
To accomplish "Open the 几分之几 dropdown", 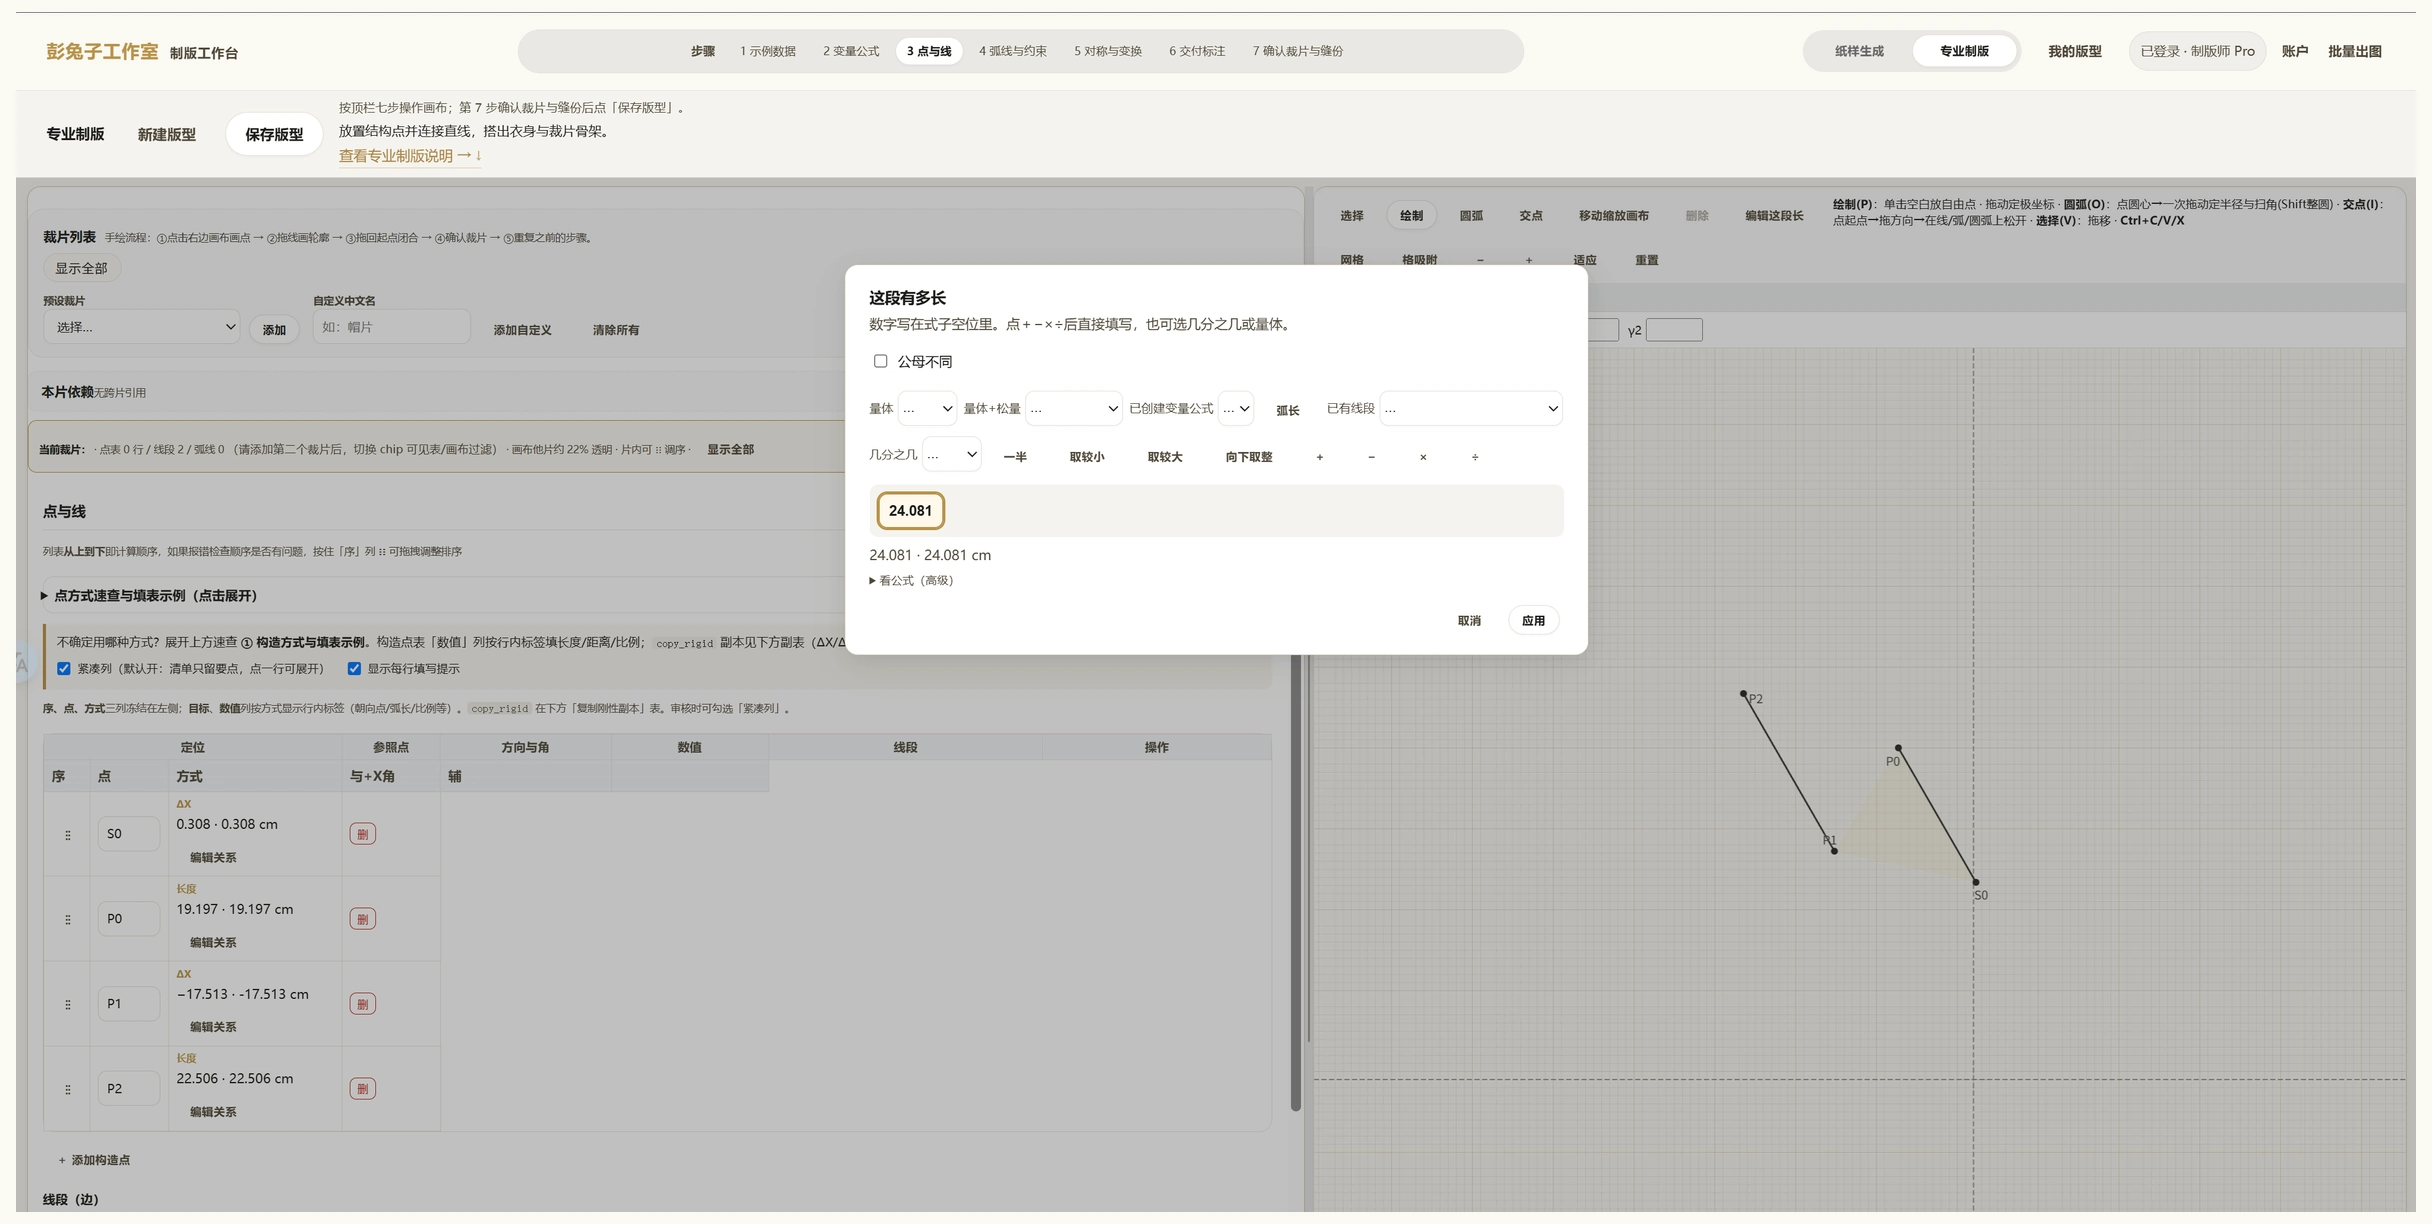I will 951,454.
